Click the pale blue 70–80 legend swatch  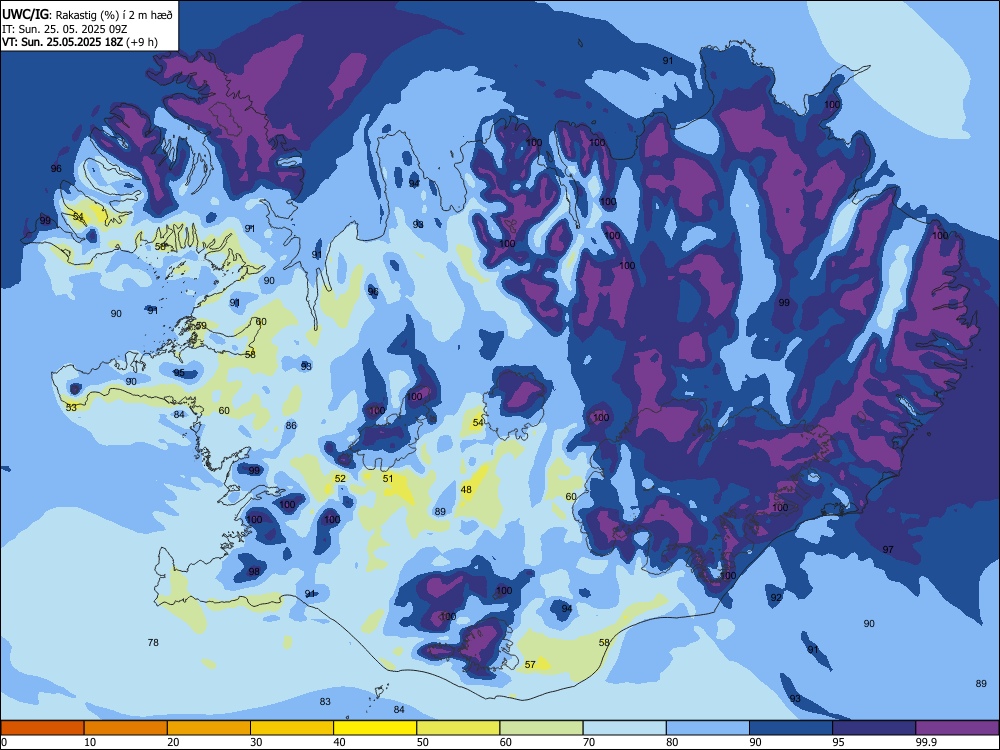625,728
